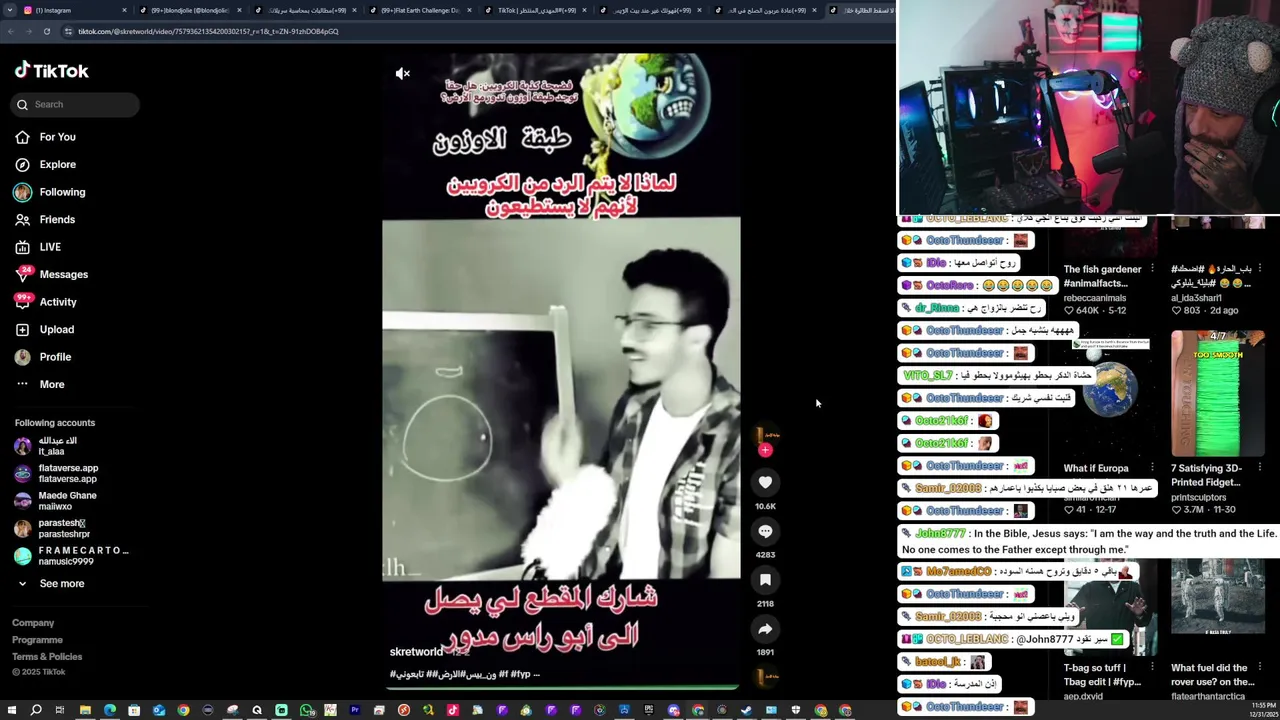The width and height of the screenshot is (1280, 720).
Task: Click the skretworld username
Action: 416,652
